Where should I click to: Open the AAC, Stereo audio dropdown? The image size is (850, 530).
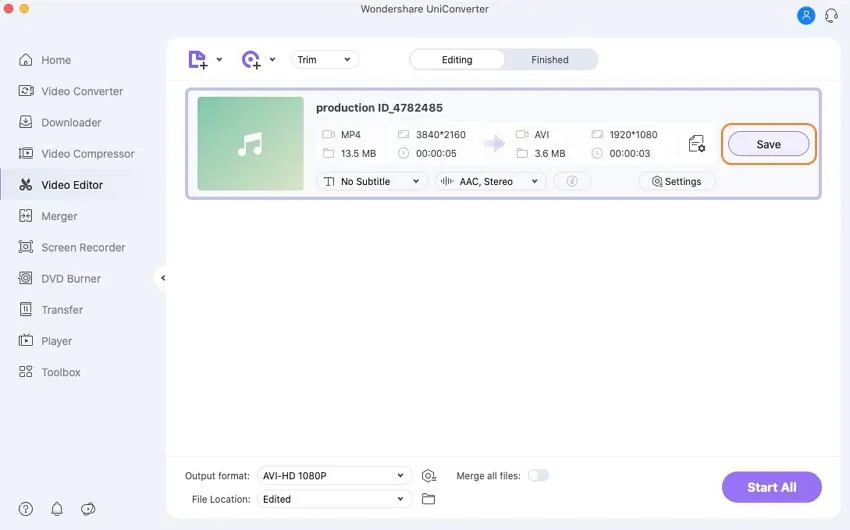tap(491, 182)
